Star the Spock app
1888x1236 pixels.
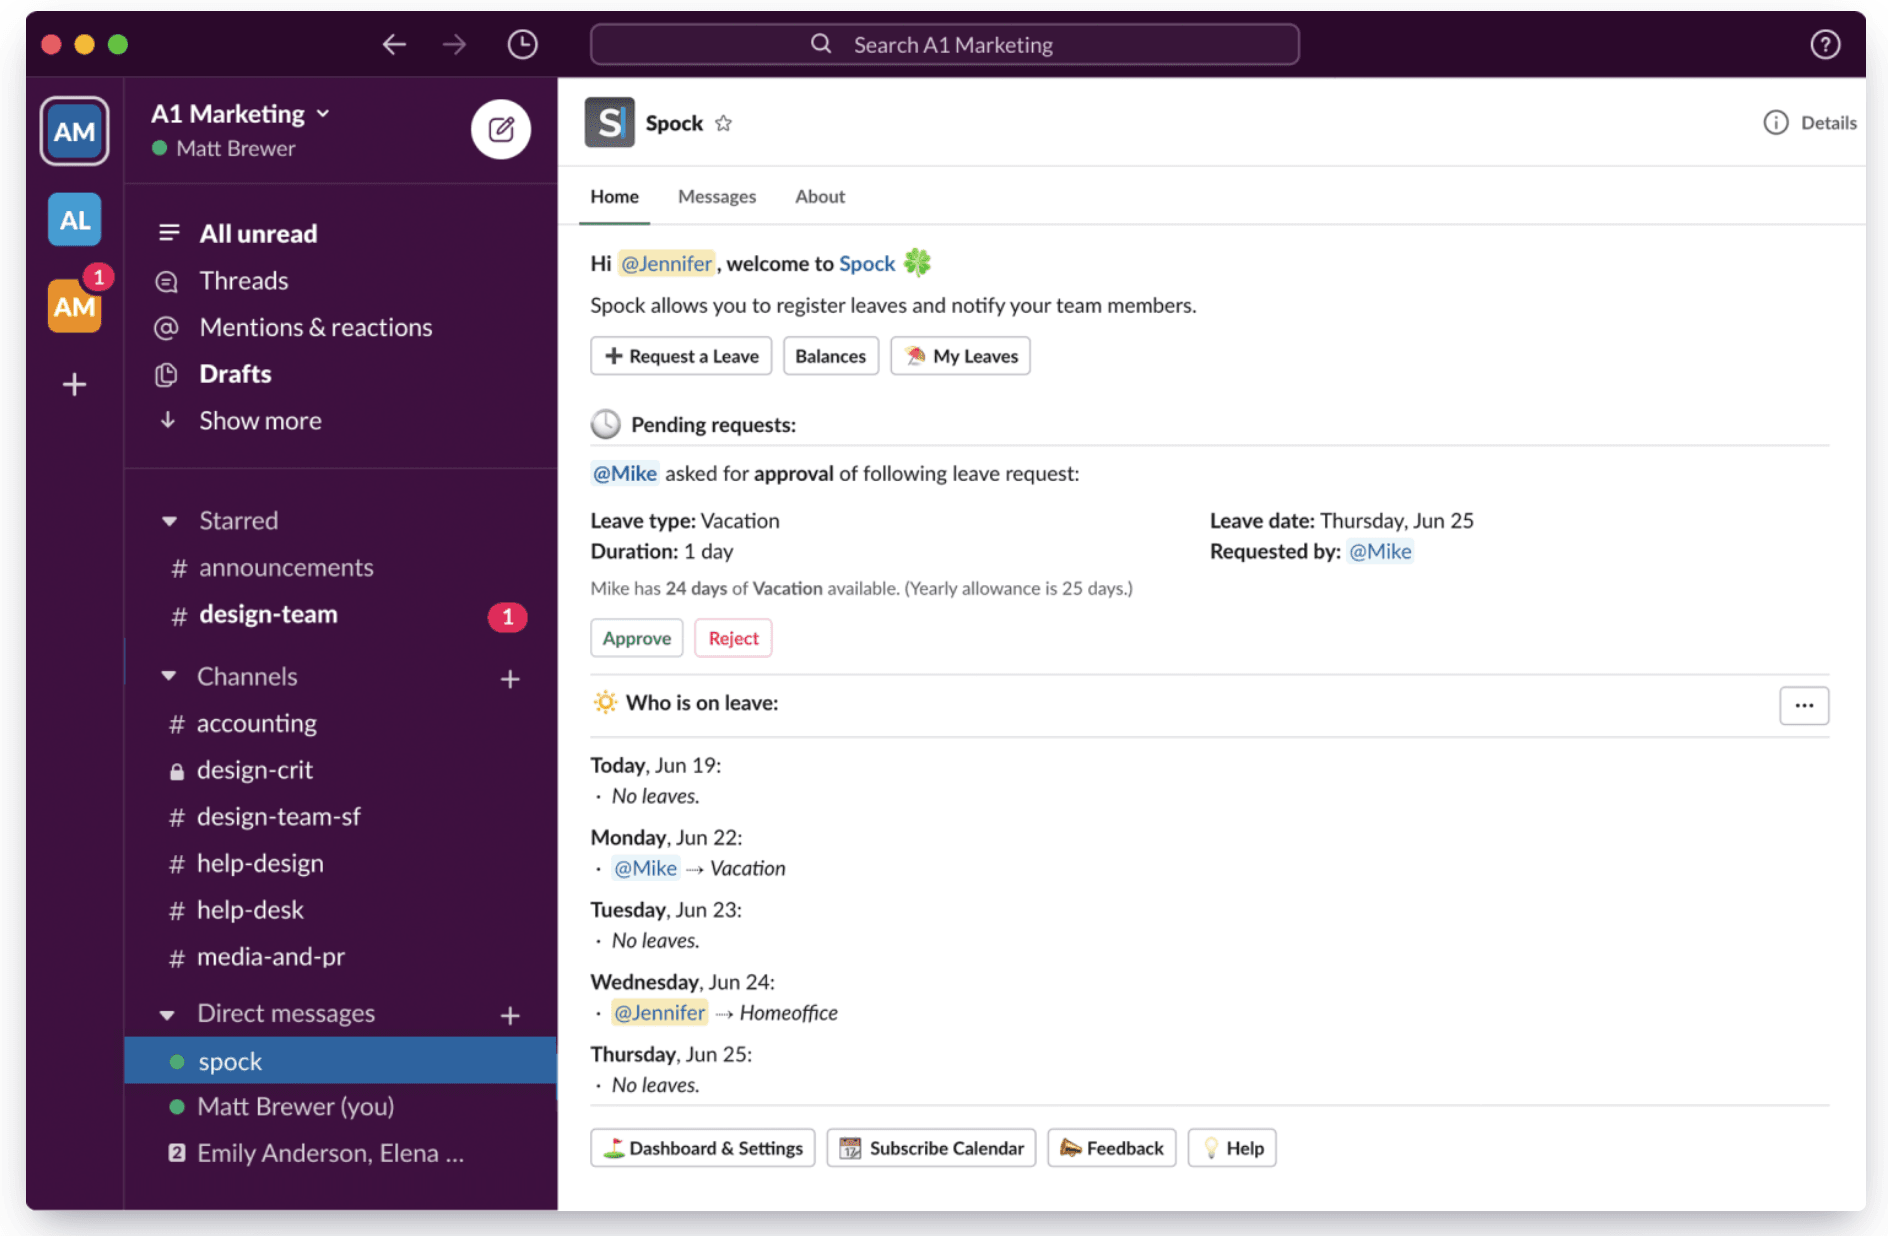[724, 123]
